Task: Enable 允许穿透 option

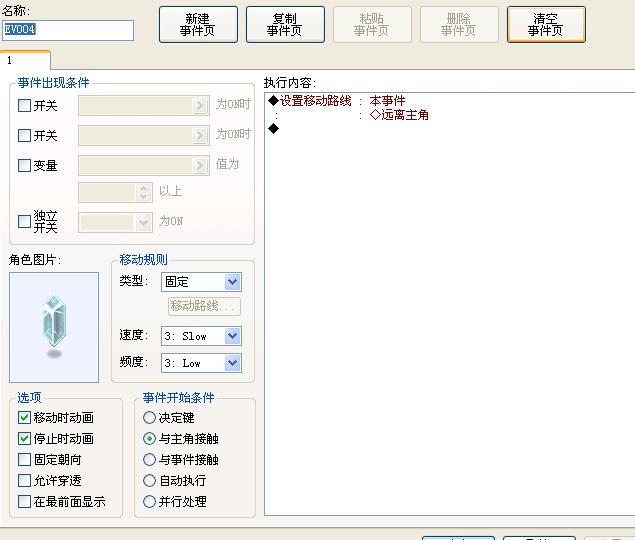Action: coord(24,480)
